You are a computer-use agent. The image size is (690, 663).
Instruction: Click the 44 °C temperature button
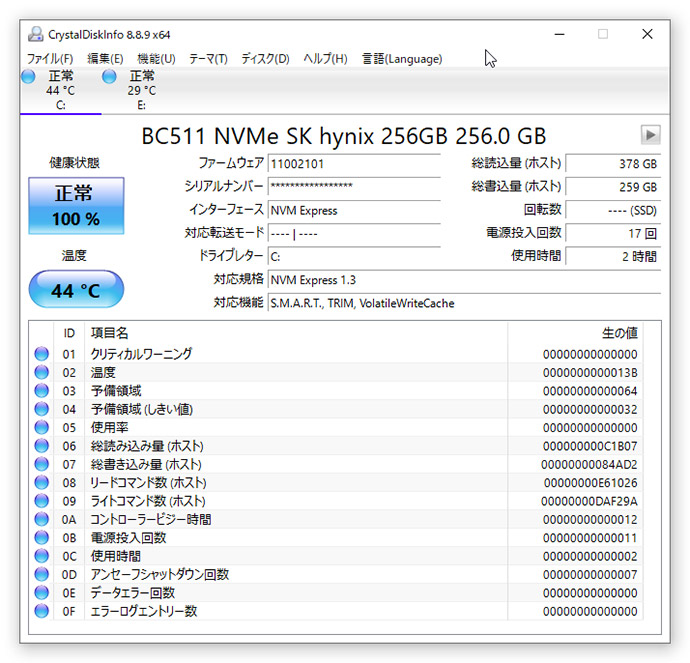(76, 289)
